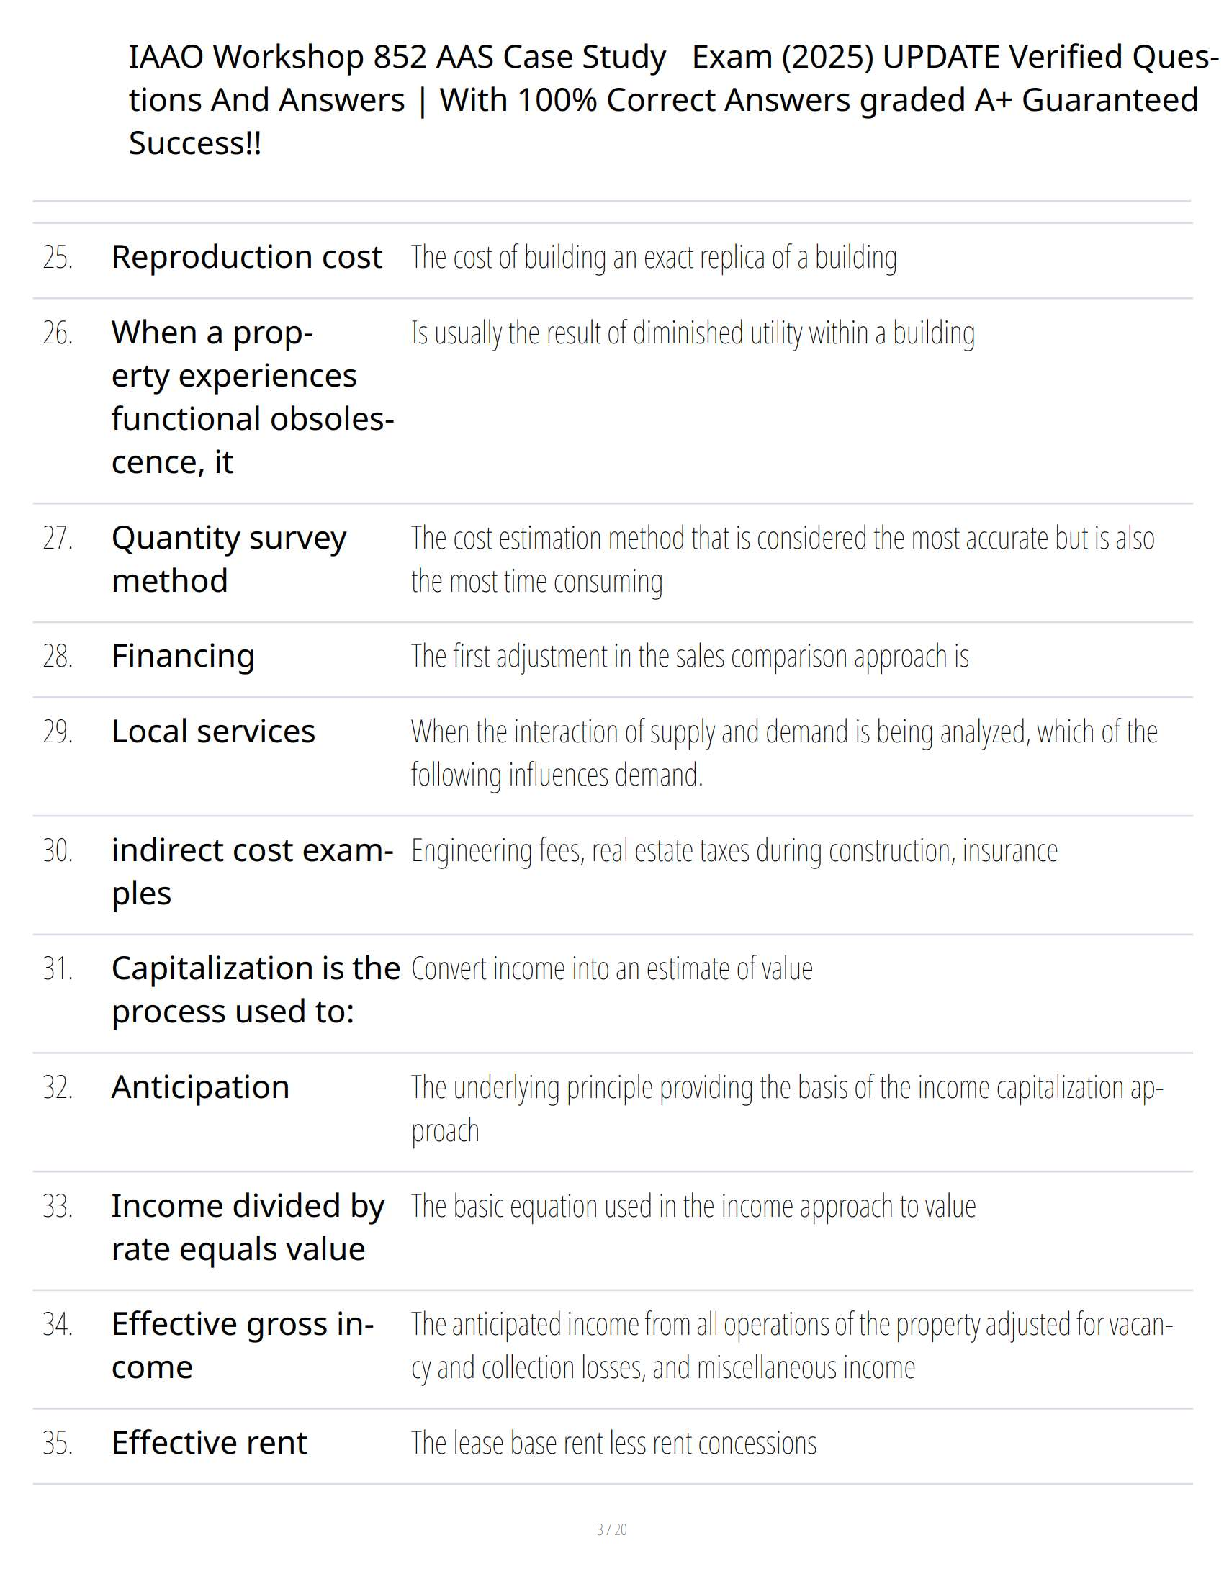Select the 'Local services' term
The width and height of the screenshot is (1224, 1584).
(213, 731)
